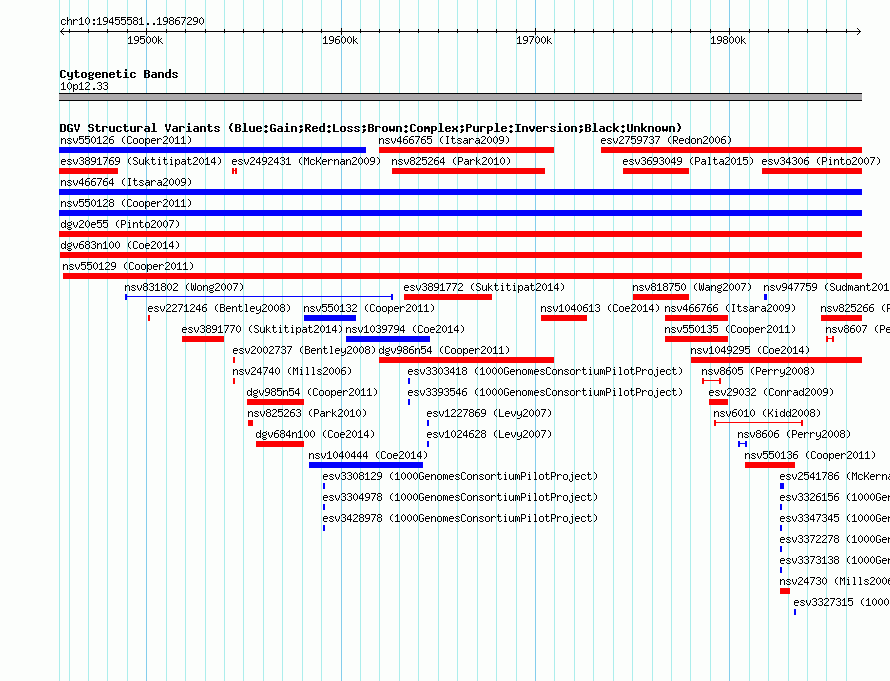890x681 pixels.
Task: Click the nsv8606 (Perry2008) label
Action: (x=794, y=434)
